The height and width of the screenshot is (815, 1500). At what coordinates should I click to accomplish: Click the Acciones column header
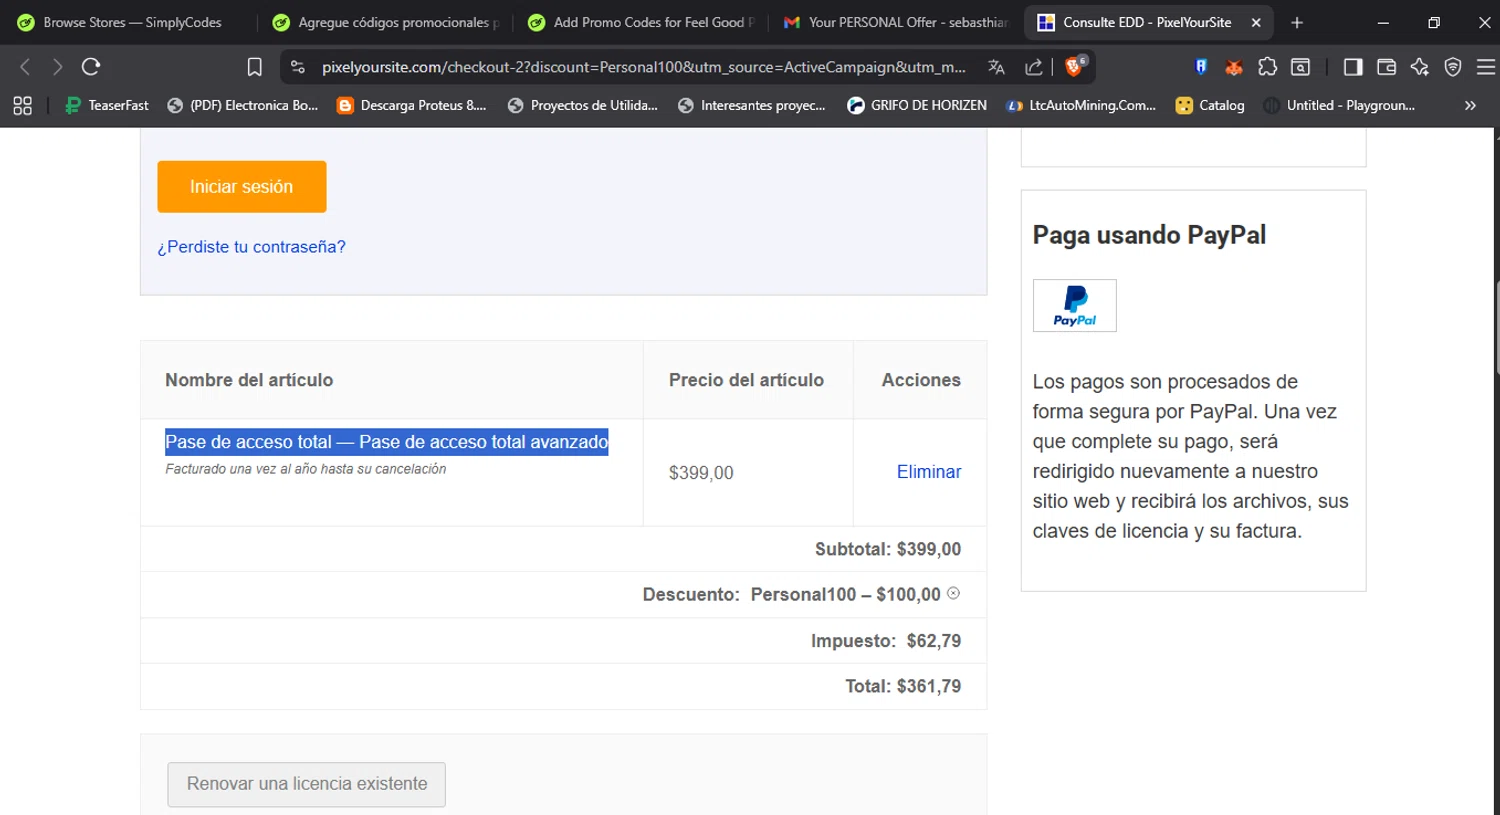[x=921, y=380]
